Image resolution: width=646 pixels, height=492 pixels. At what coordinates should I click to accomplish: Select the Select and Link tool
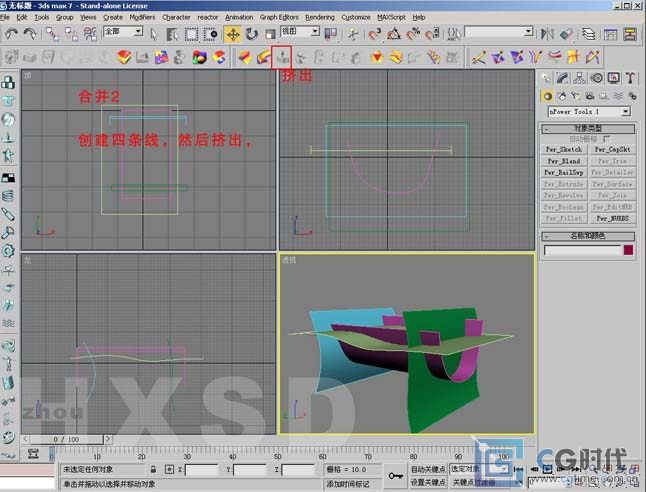pos(52,34)
